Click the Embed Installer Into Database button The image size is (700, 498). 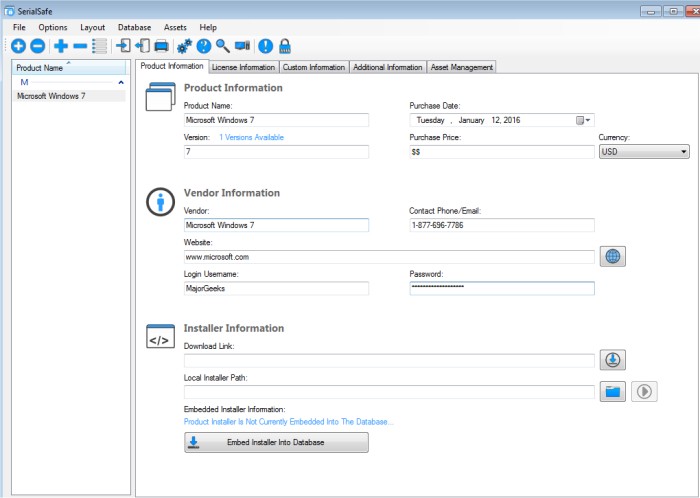coord(276,442)
